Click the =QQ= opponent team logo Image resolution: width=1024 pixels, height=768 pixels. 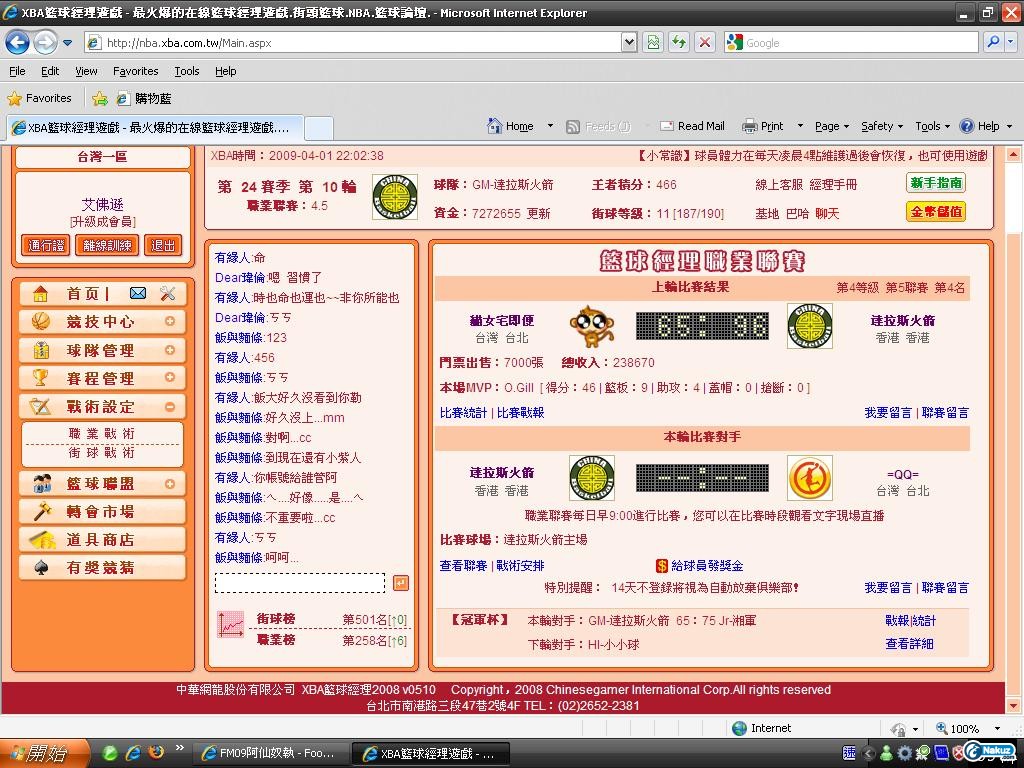809,478
